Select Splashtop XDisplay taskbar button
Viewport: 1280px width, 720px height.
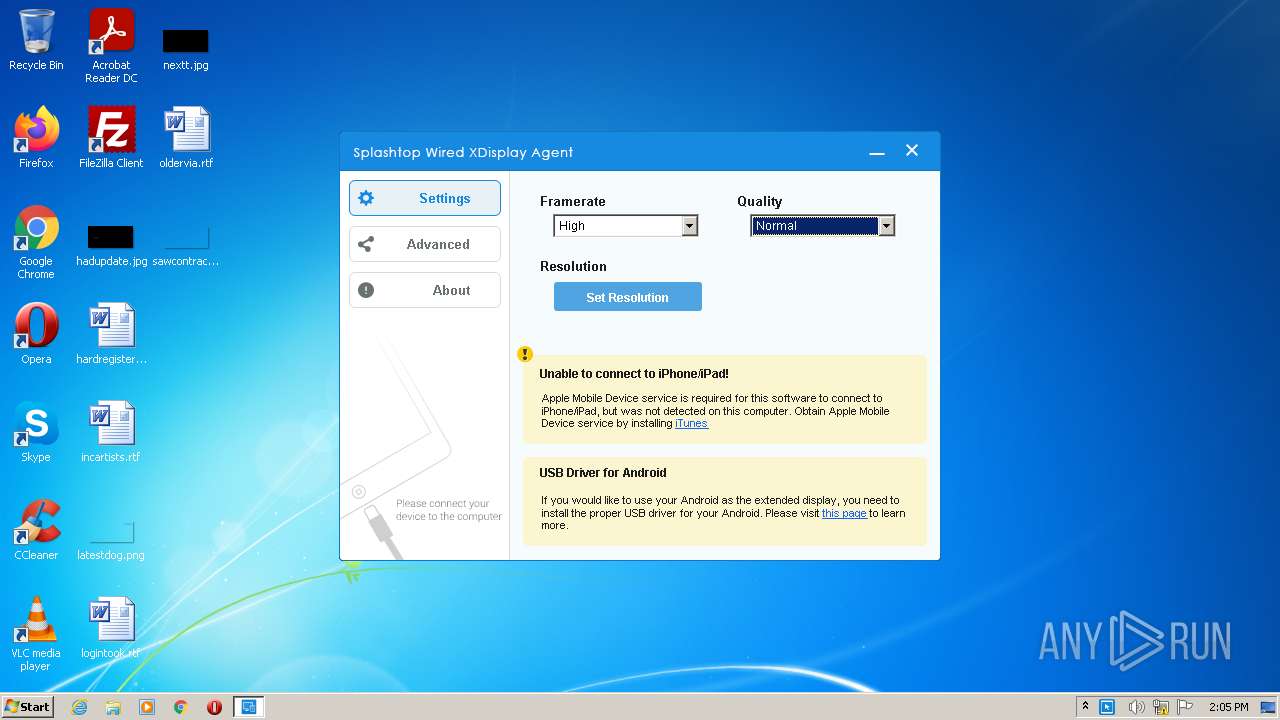pos(248,707)
